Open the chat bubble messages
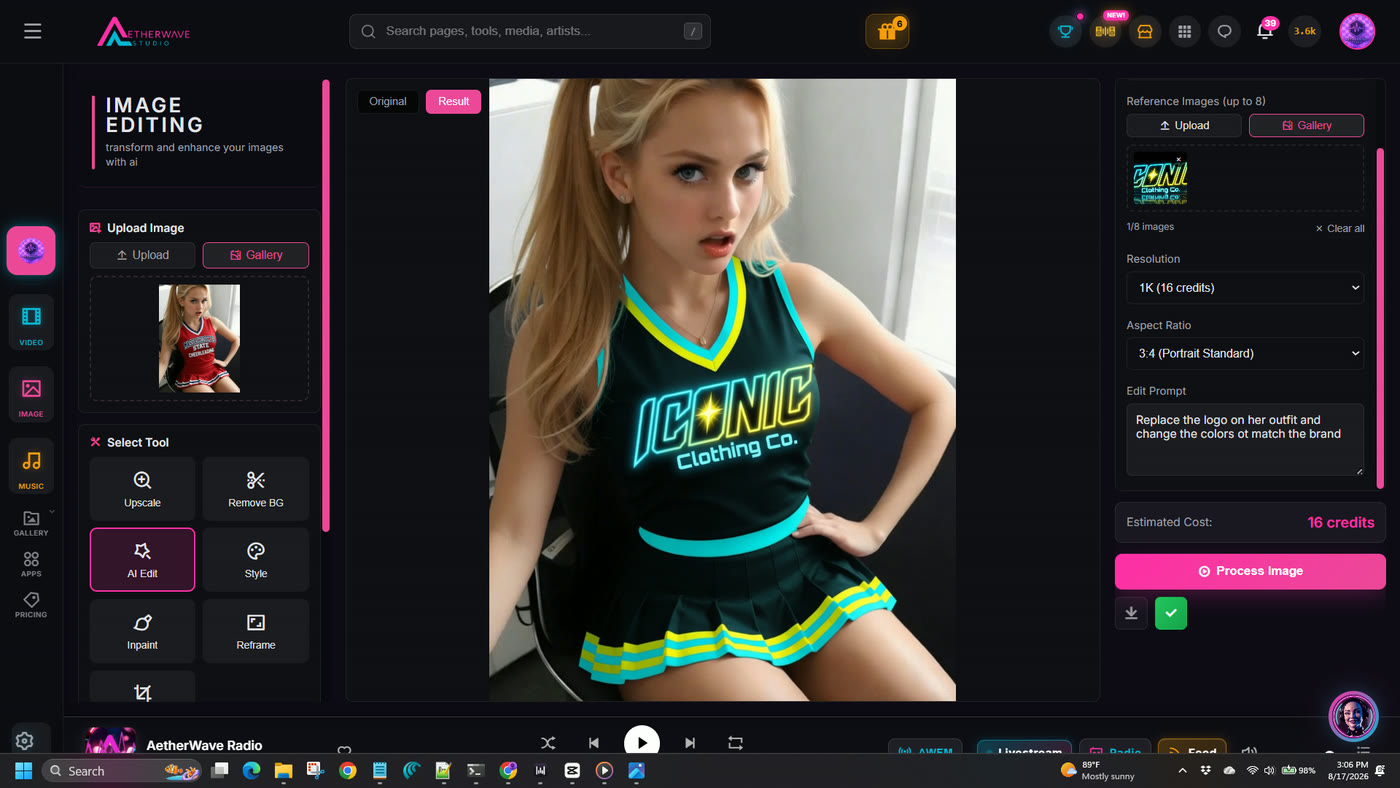Viewport: 1400px width, 788px height. pyautogui.click(x=1225, y=31)
